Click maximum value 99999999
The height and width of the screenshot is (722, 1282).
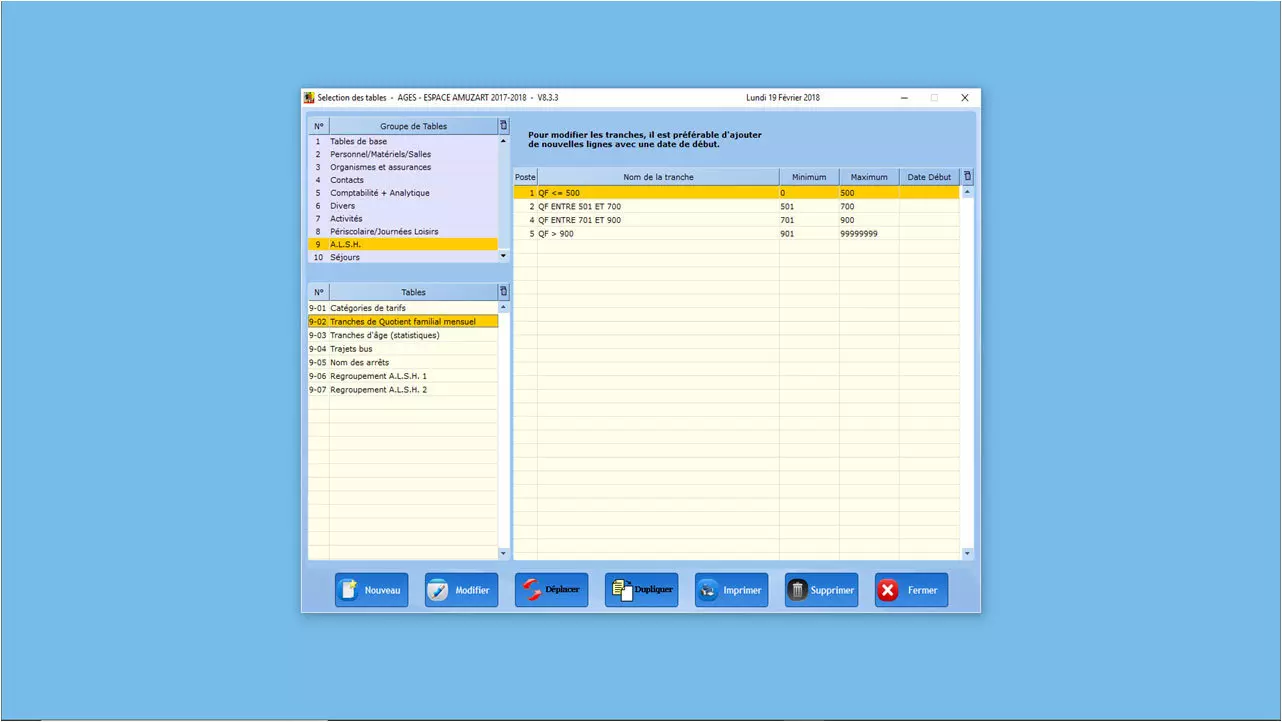coord(860,233)
